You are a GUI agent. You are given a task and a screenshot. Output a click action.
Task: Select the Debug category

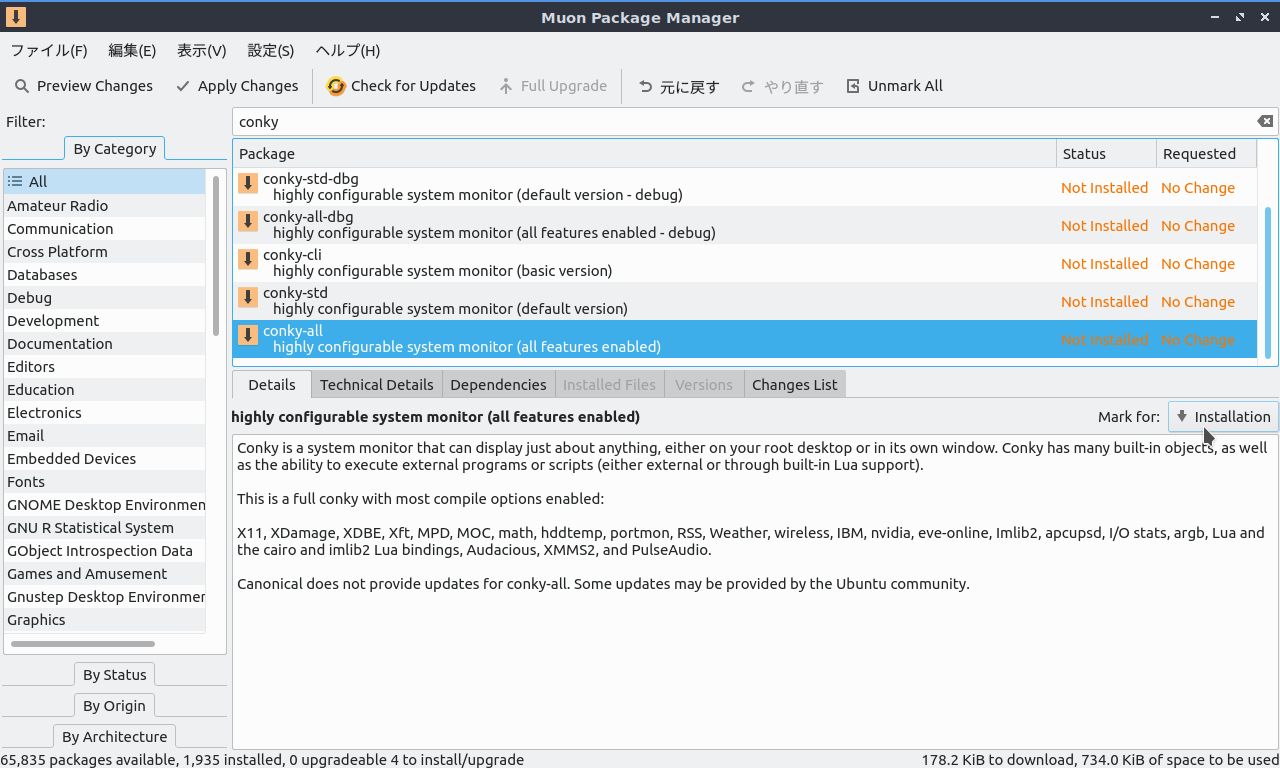tap(105, 297)
